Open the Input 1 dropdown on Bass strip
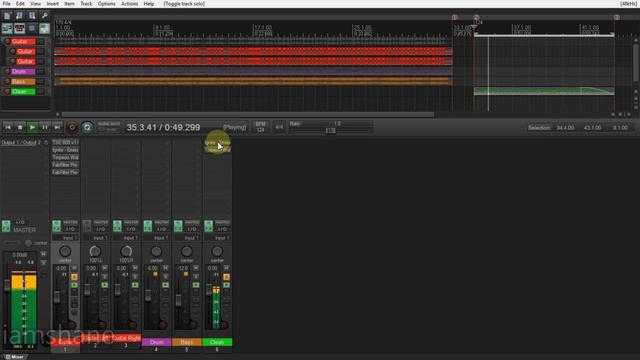Screen dimensions: 640x360 (x=187, y=238)
